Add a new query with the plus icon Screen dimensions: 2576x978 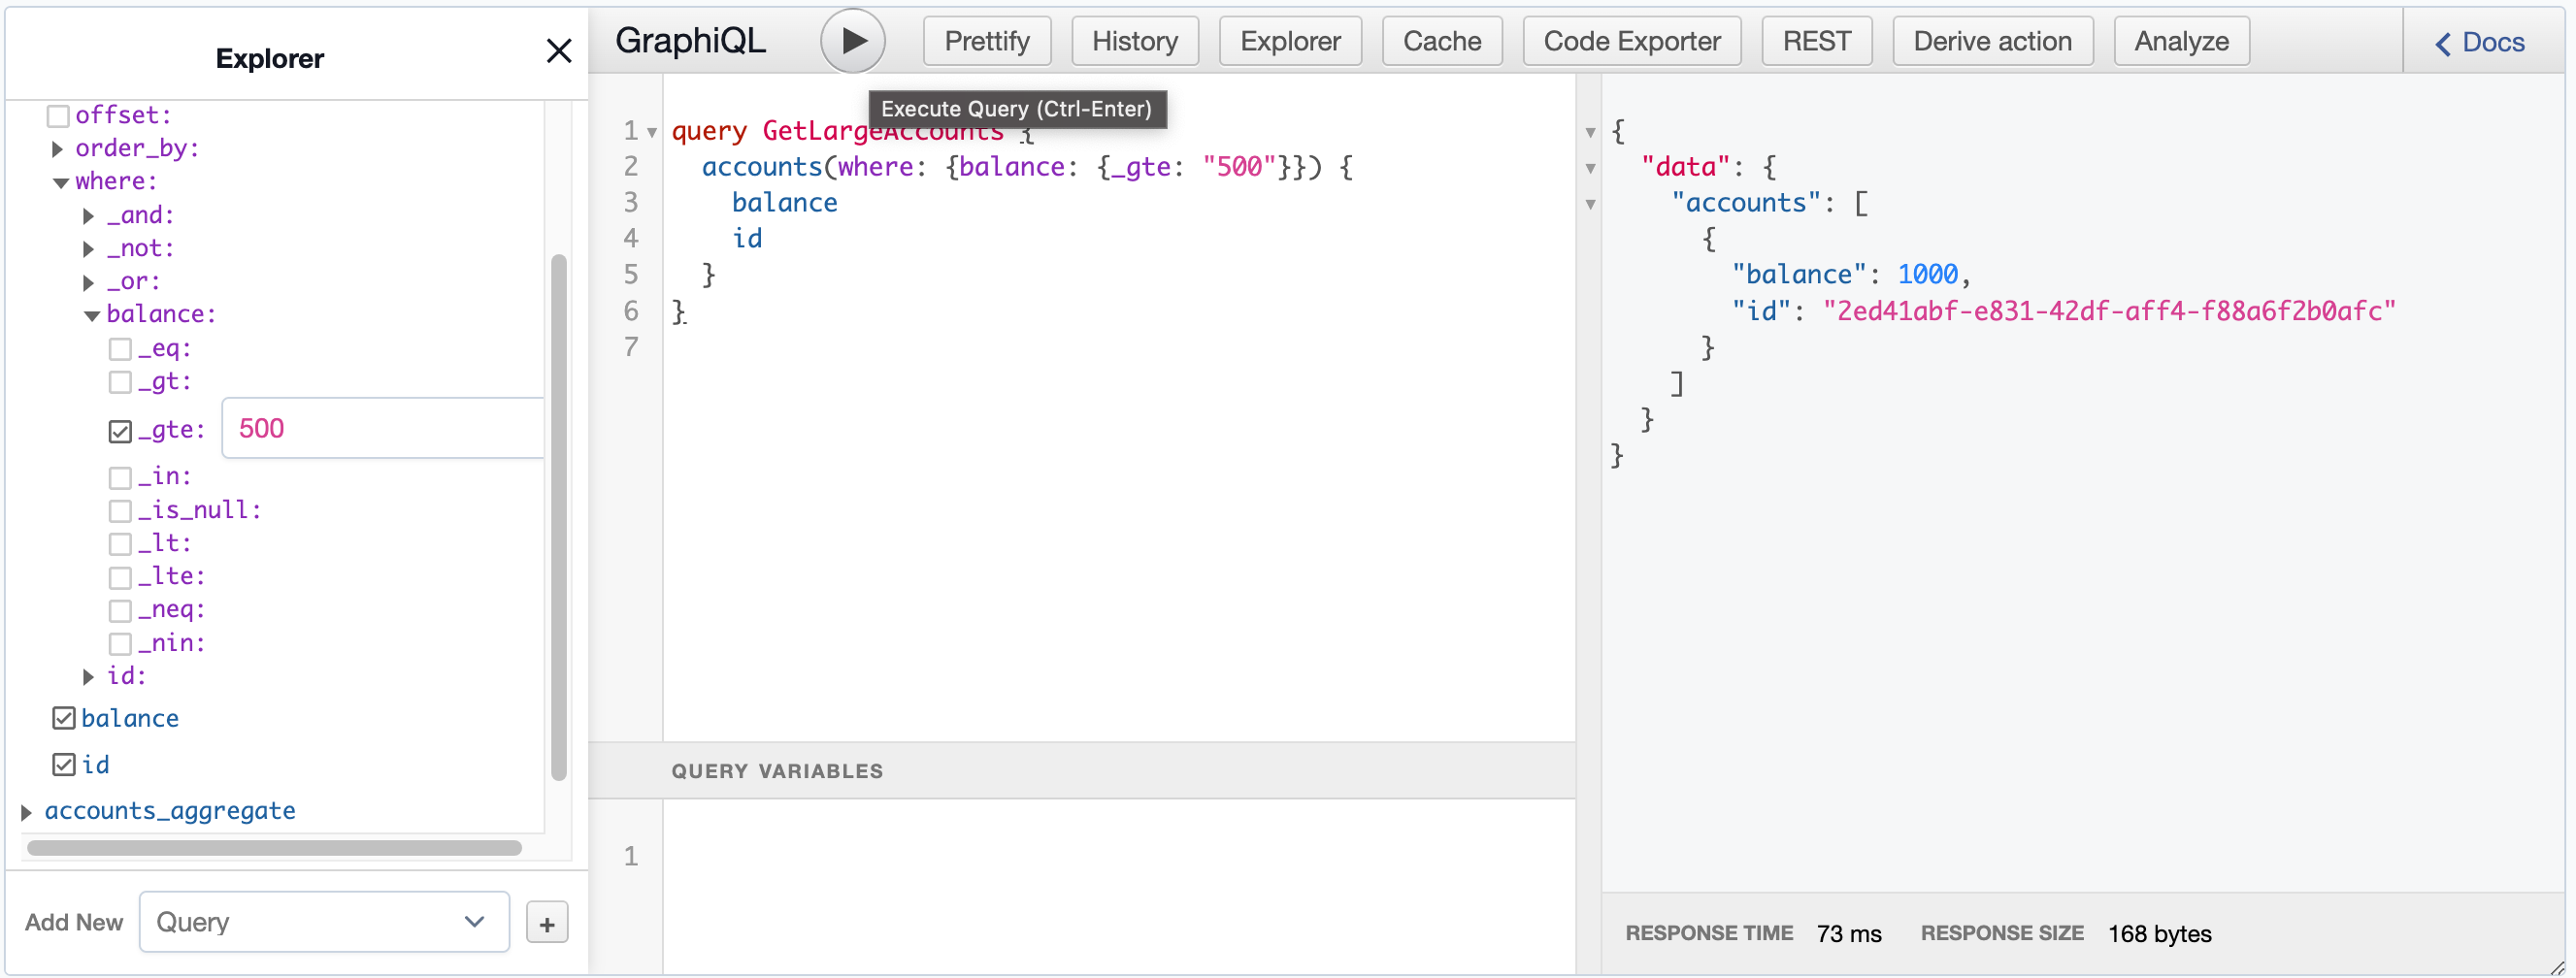pos(546,921)
